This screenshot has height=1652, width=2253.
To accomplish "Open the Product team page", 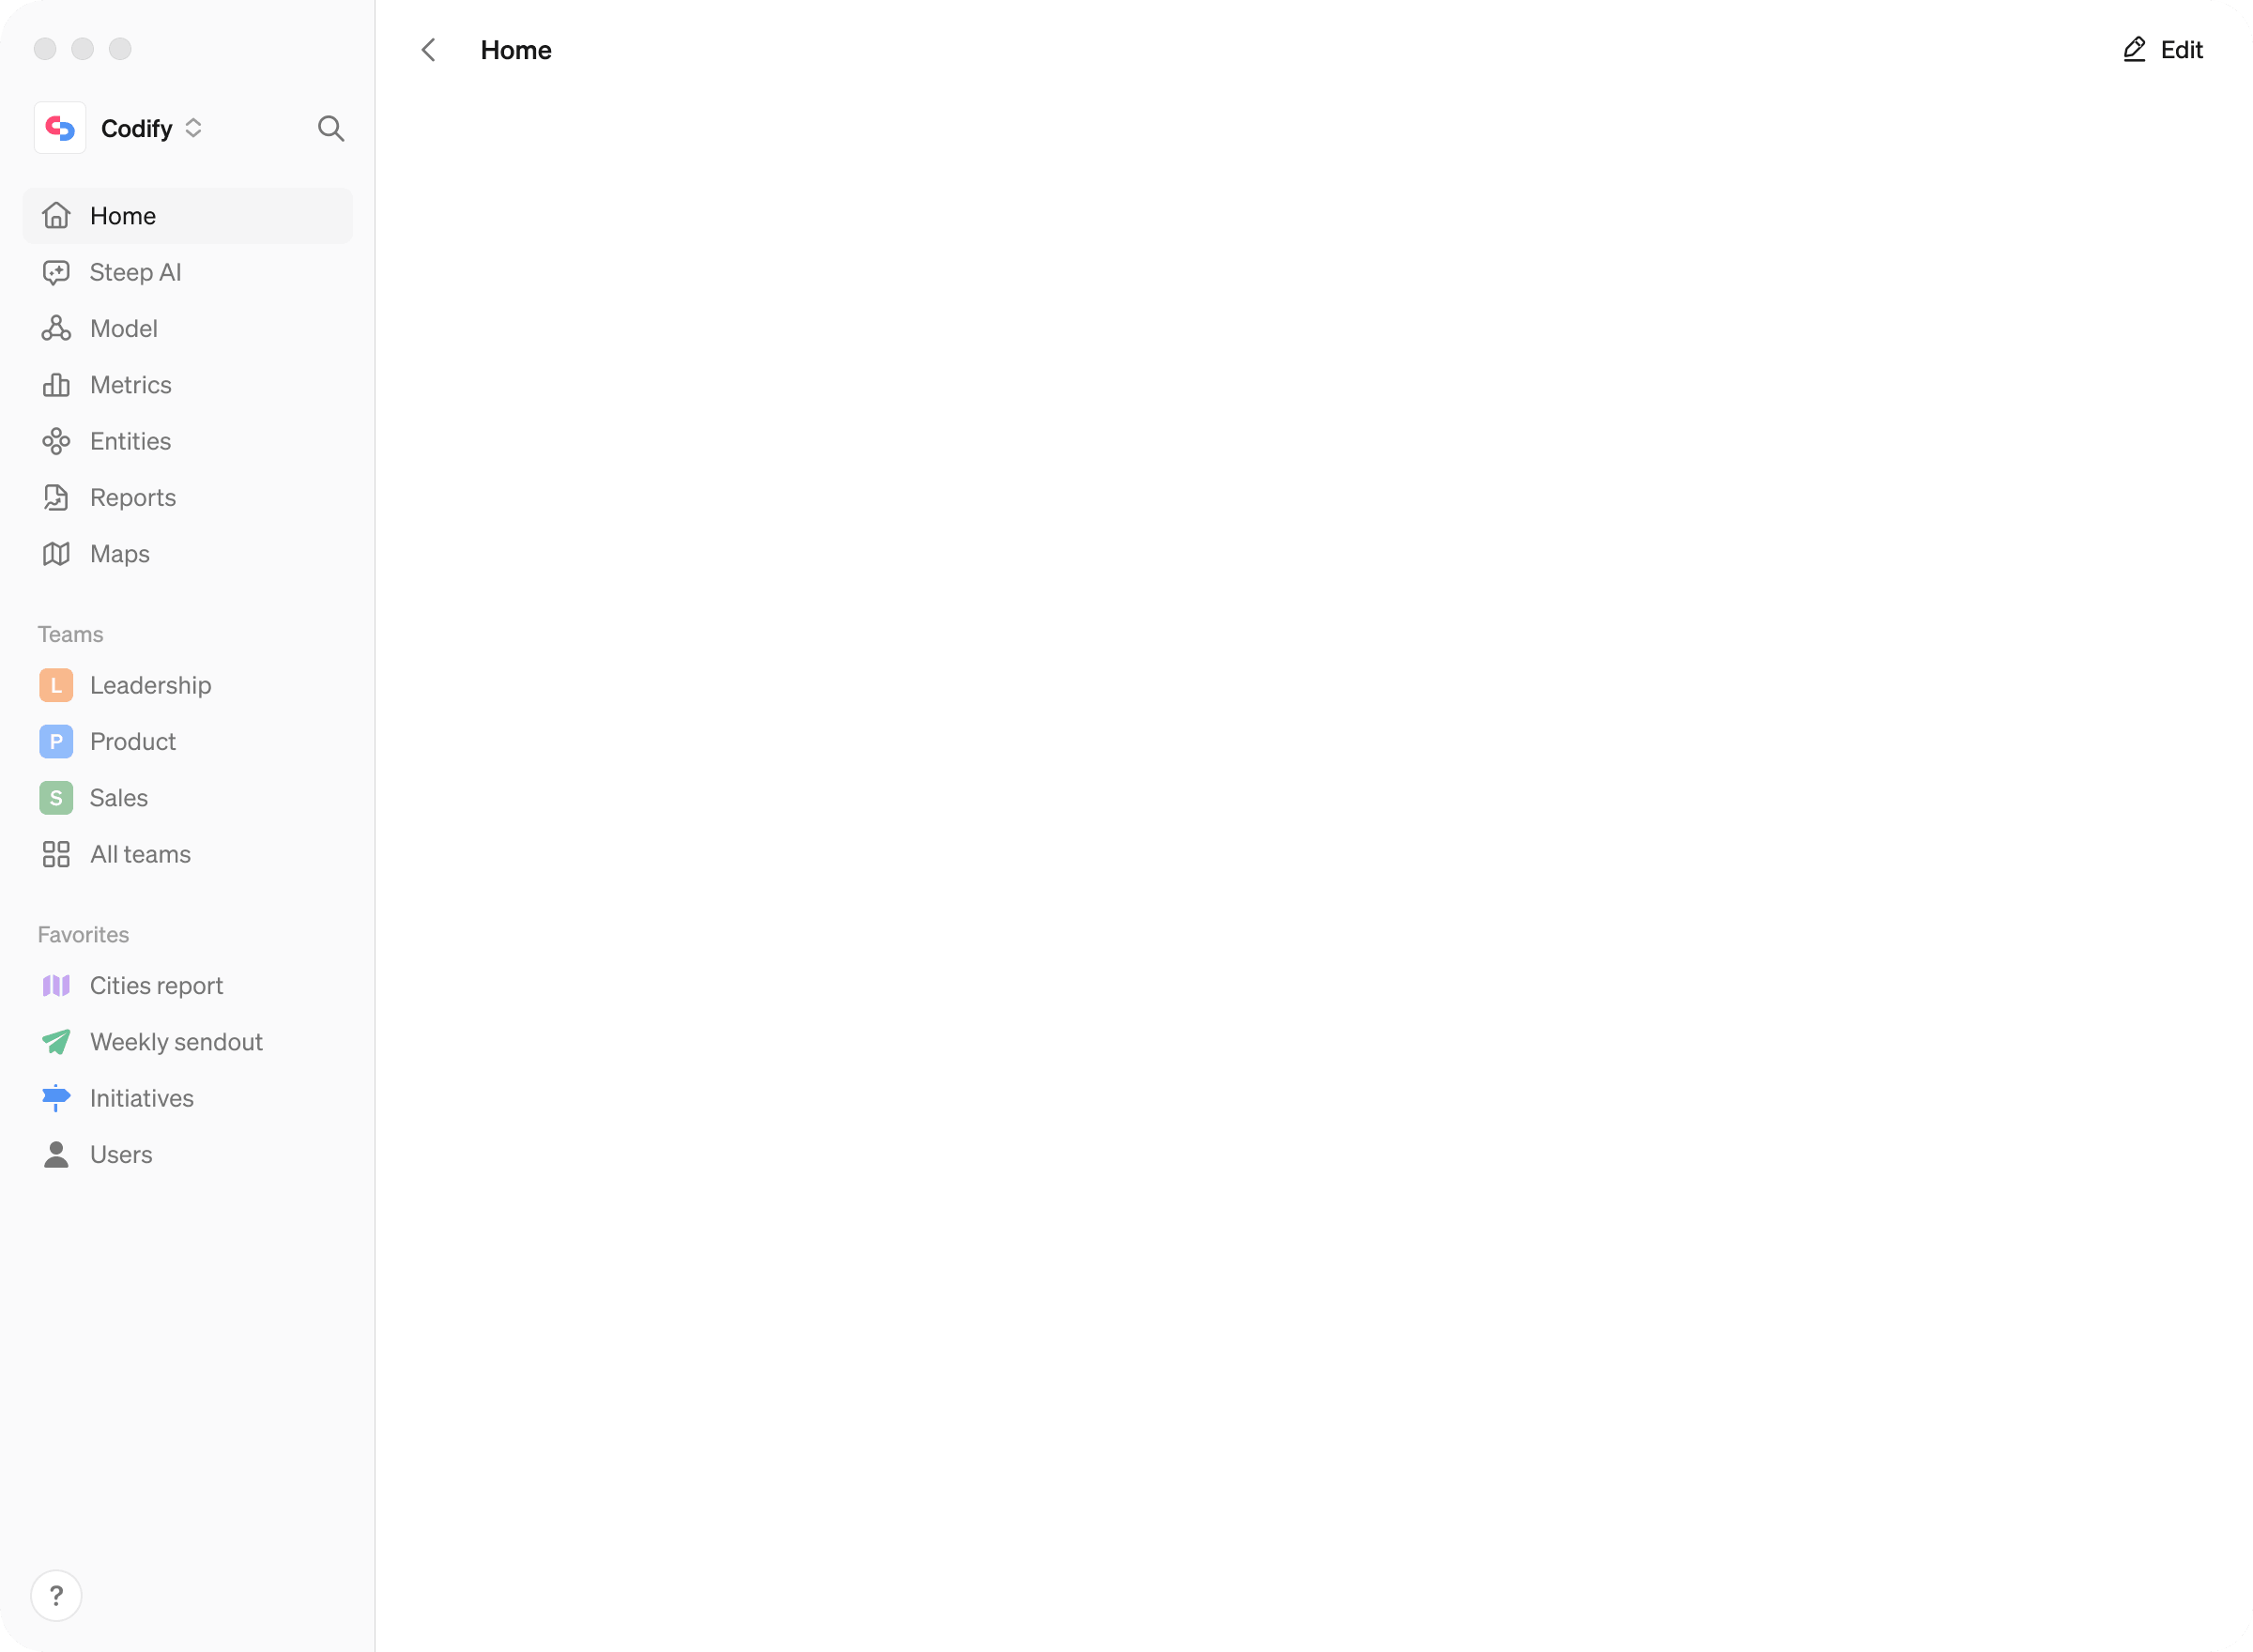I will [133, 742].
